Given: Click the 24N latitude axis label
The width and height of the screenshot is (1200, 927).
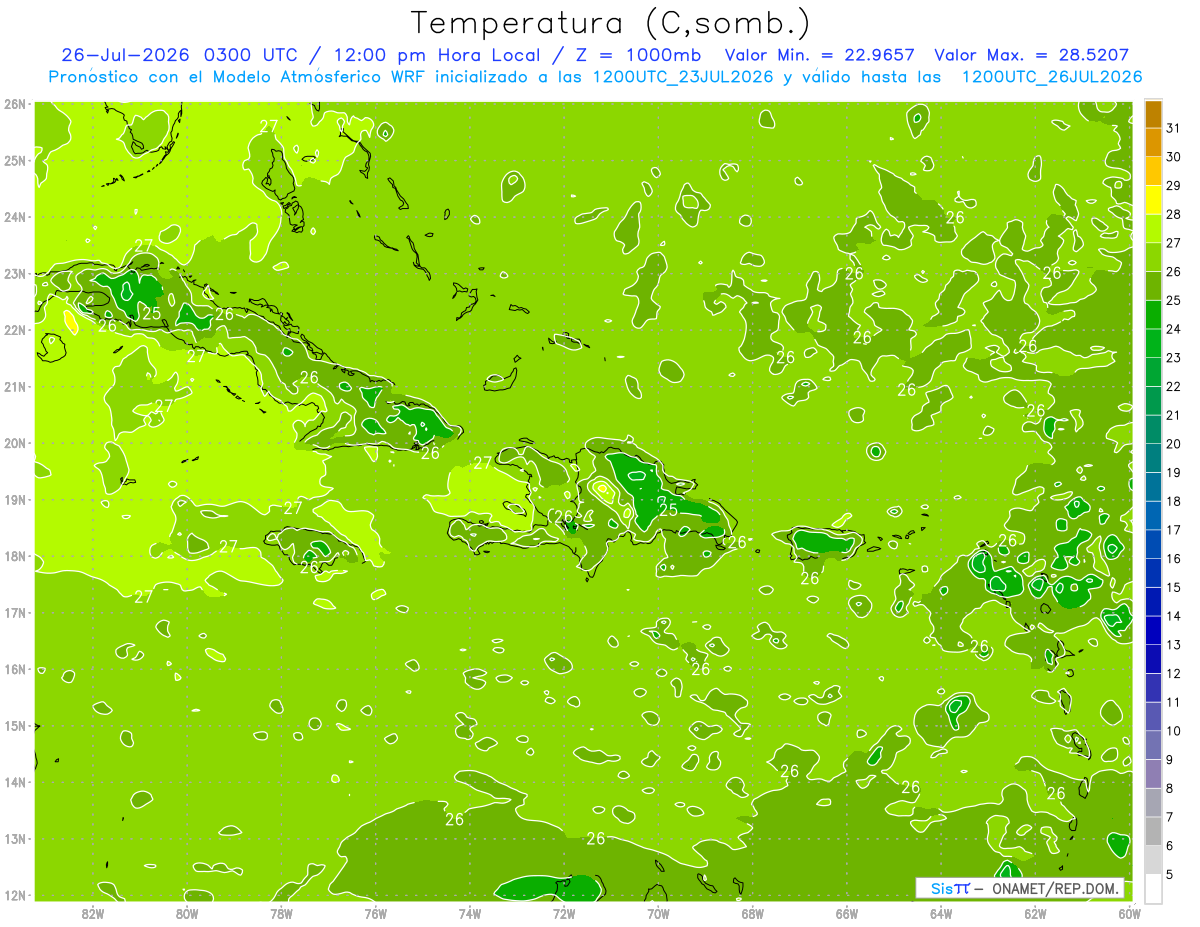Looking at the screenshot, I should (x=15, y=217).
